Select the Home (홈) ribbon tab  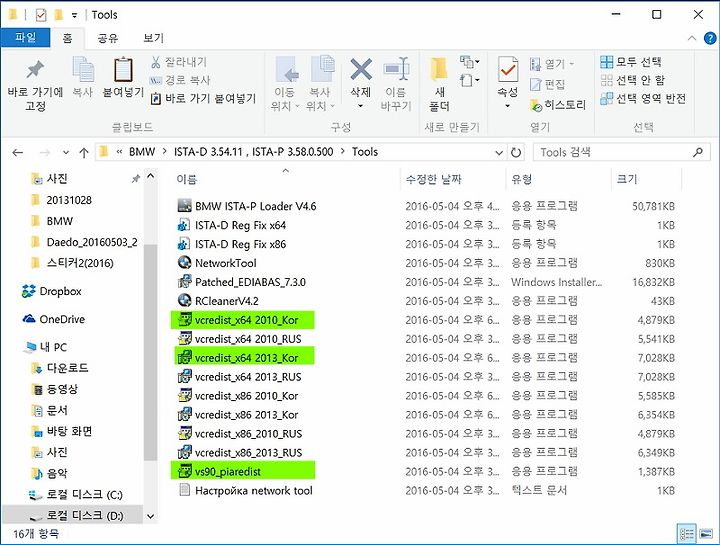point(67,38)
